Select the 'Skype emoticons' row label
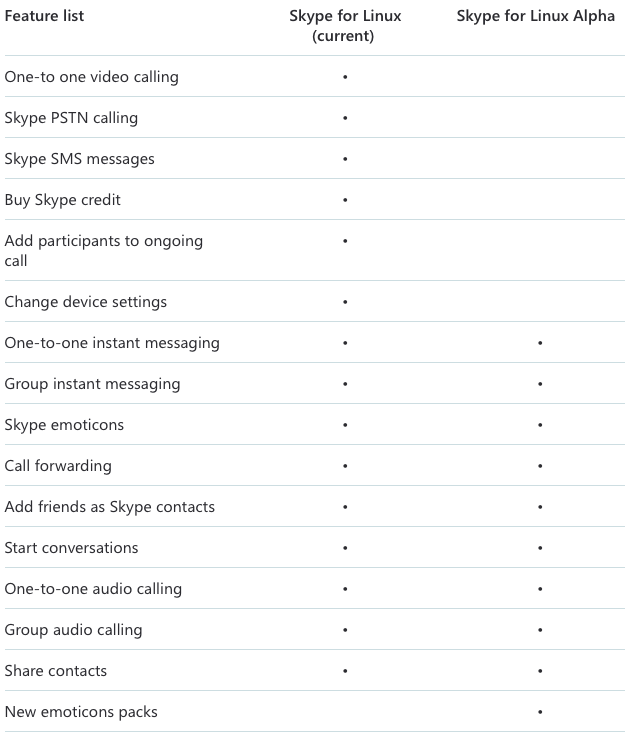 (64, 425)
